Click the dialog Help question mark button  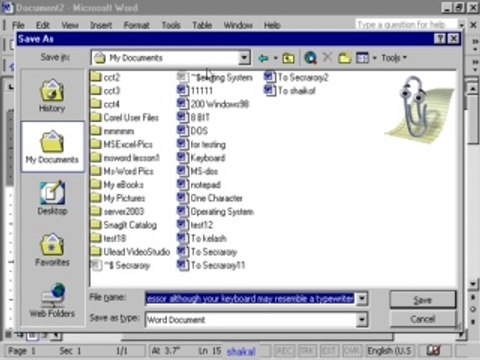click(x=440, y=39)
